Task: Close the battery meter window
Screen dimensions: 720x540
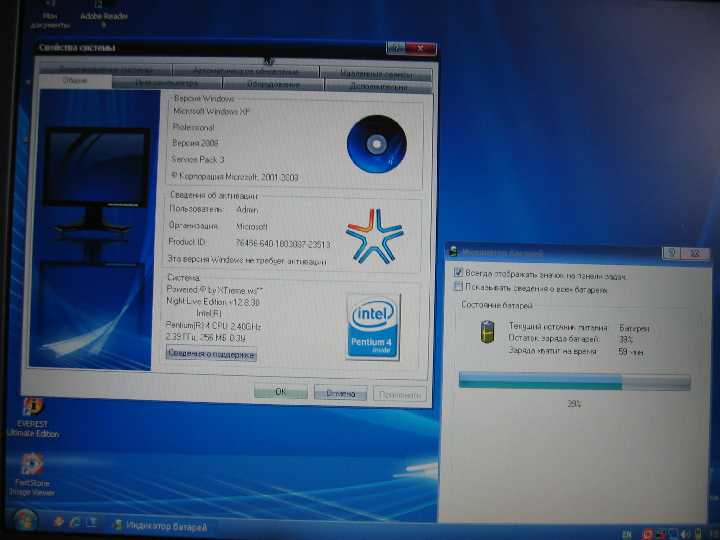Action: (x=696, y=253)
